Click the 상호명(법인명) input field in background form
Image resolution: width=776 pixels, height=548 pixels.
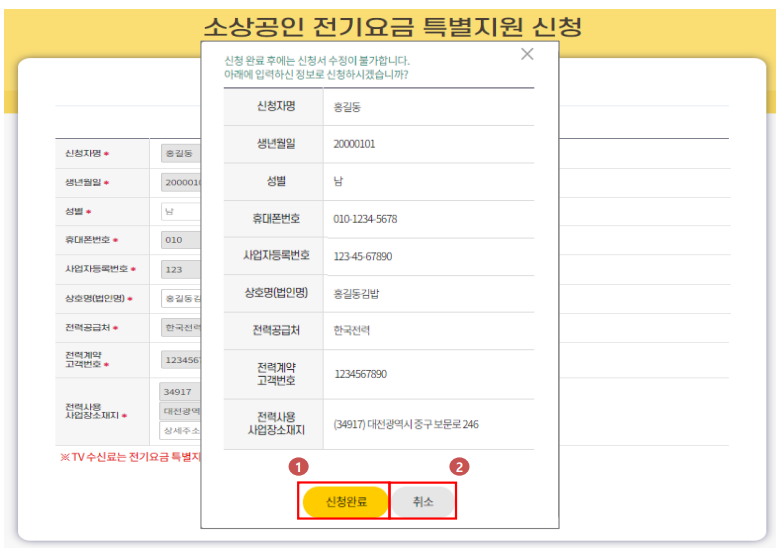[x=181, y=299]
